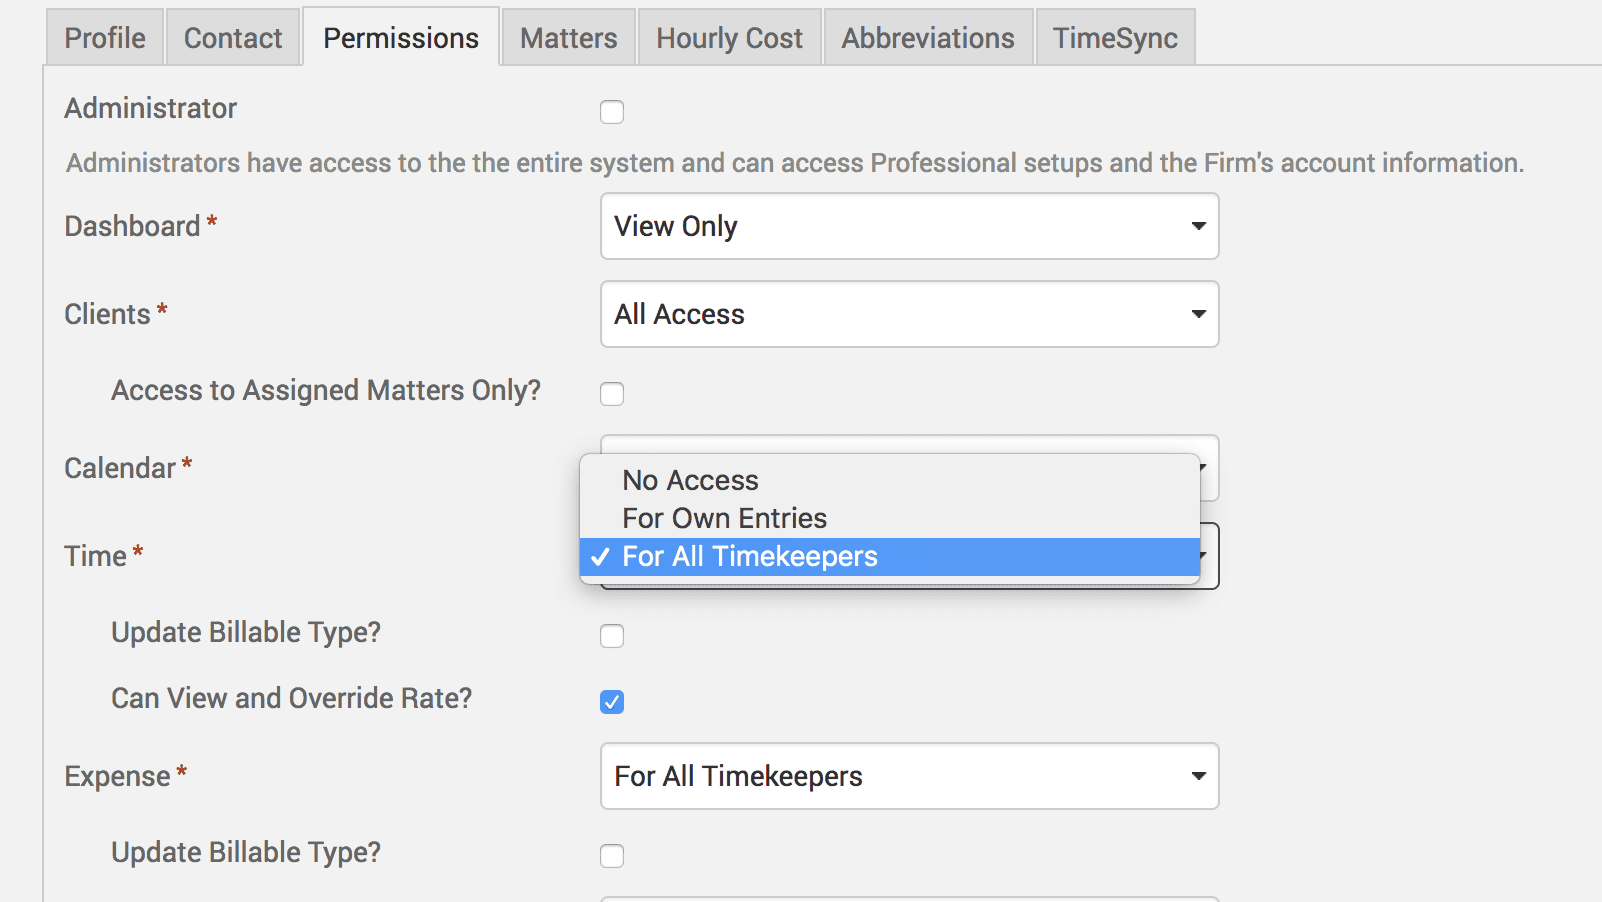Image resolution: width=1602 pixels, height=902 pixels.
Task: Switch to the Abbreviations tab
Action: click(928, 38)
